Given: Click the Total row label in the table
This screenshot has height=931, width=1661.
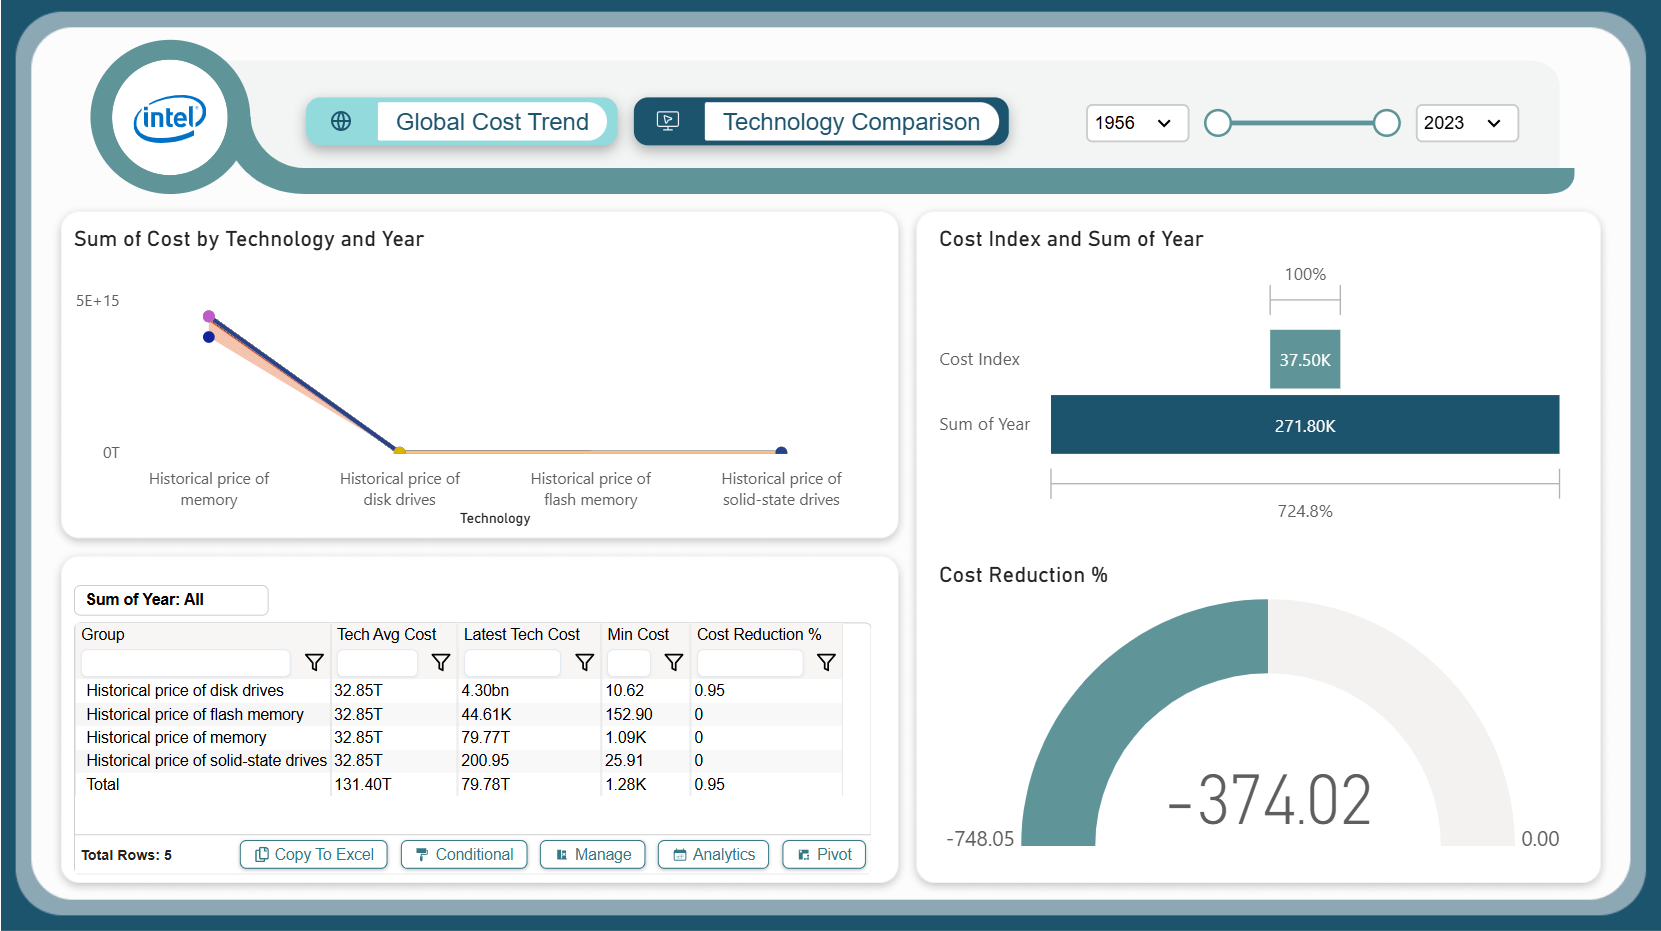Looking at the screenshot, I should click(x=103, y=784).
